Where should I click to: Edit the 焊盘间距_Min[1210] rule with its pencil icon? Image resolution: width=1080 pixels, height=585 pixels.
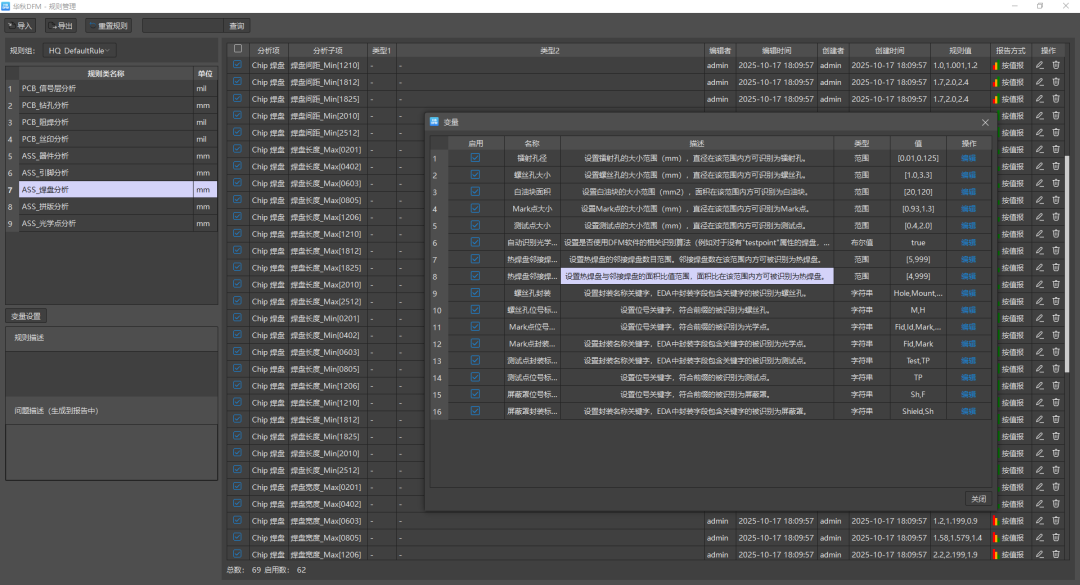tap(1039, 65)
